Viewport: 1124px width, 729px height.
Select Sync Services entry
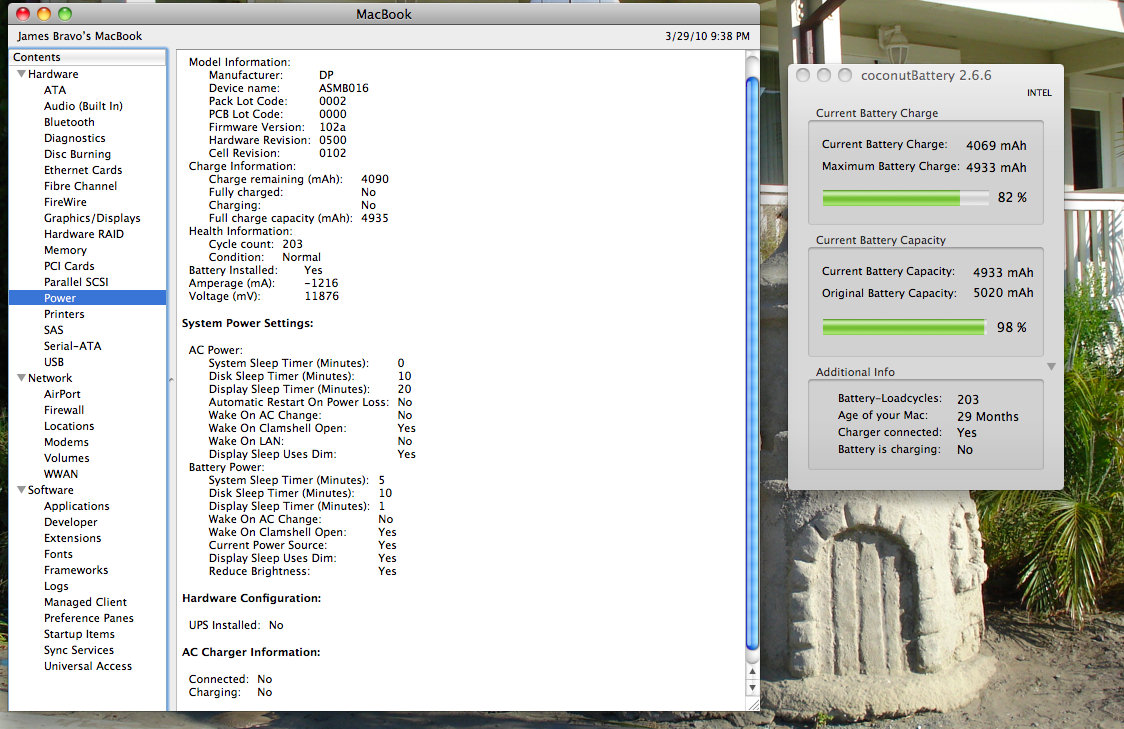click(x=79, y=650)
